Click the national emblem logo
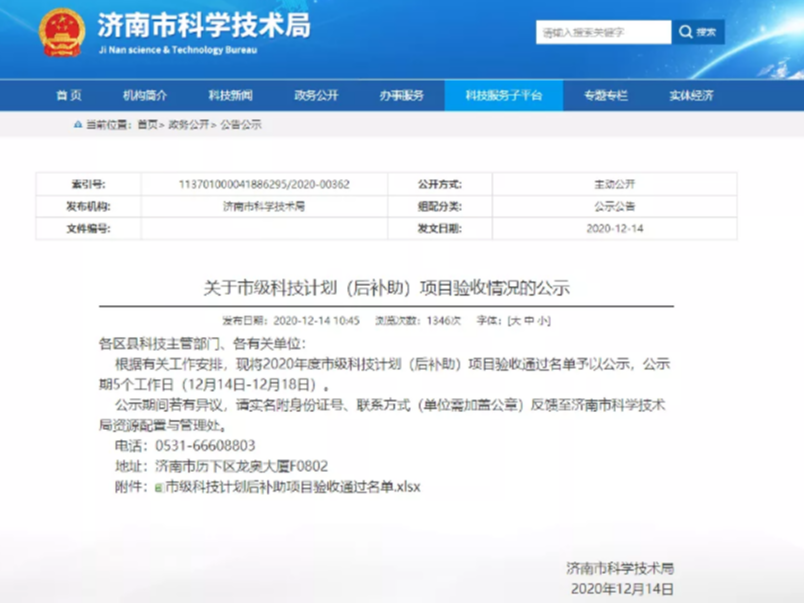This screenshot has height=603, width=804. point(60,32)
